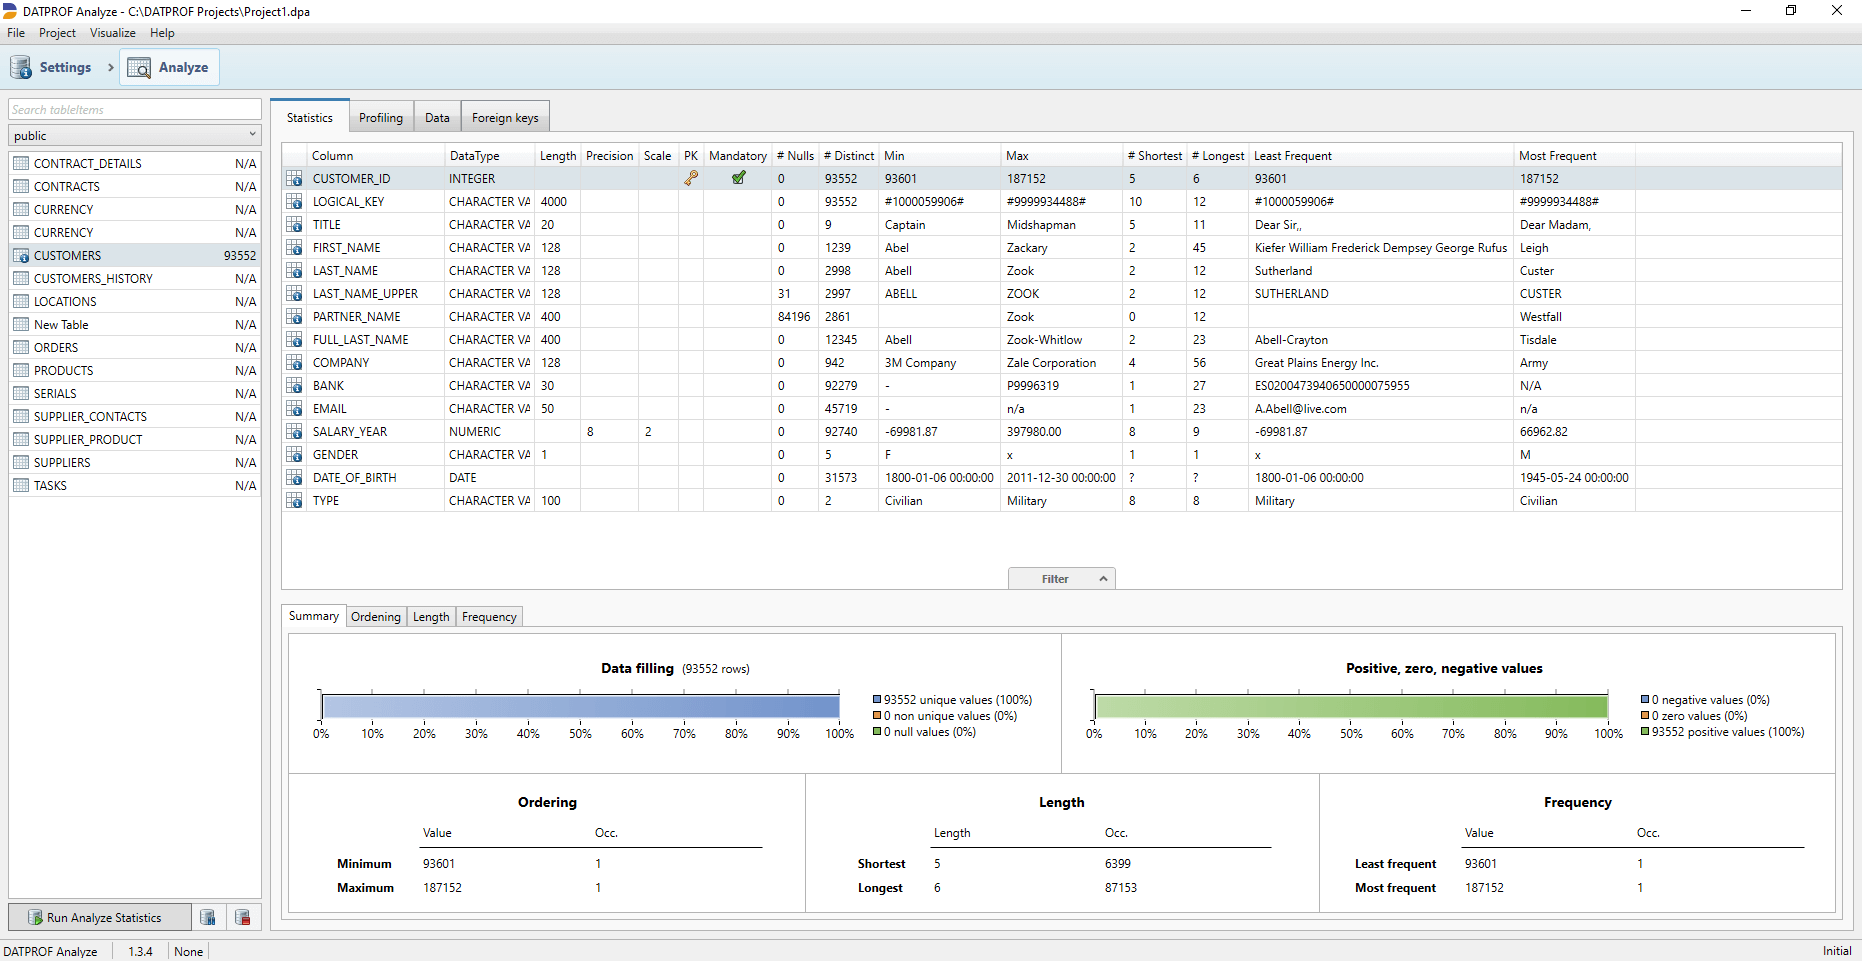Click the pause analysis database icon
This screenshot has height=961, width=1862.
click(208, 917)
